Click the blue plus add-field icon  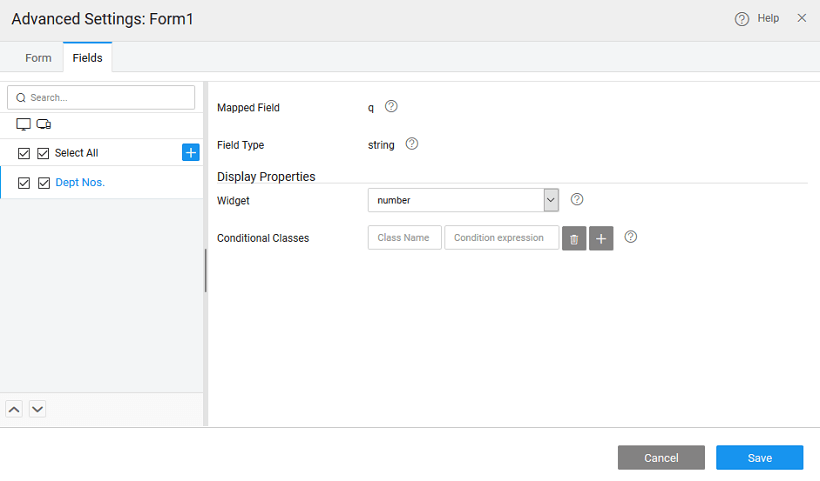pos(191,152)
